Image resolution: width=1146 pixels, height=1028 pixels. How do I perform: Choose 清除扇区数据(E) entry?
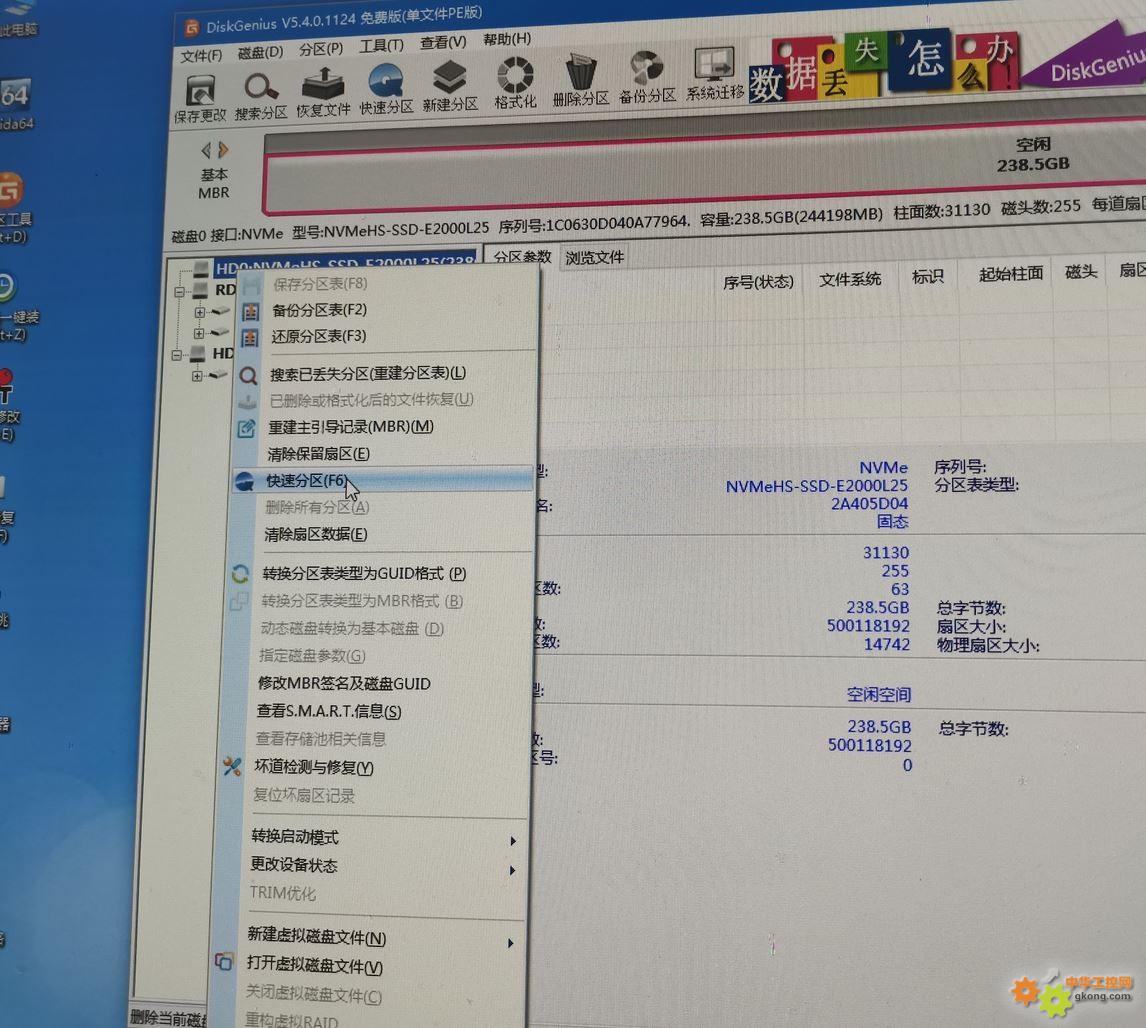[x=316, y=534]
